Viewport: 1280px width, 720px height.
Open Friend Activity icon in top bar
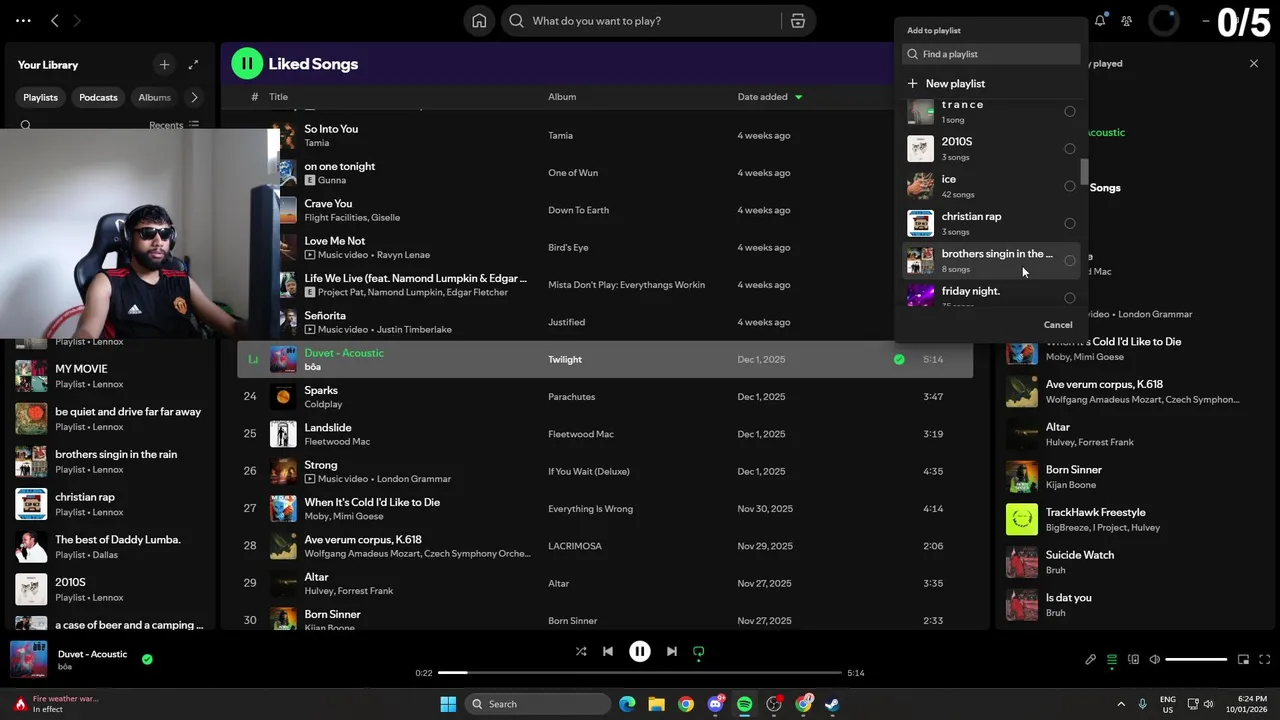pos(1127,21)
